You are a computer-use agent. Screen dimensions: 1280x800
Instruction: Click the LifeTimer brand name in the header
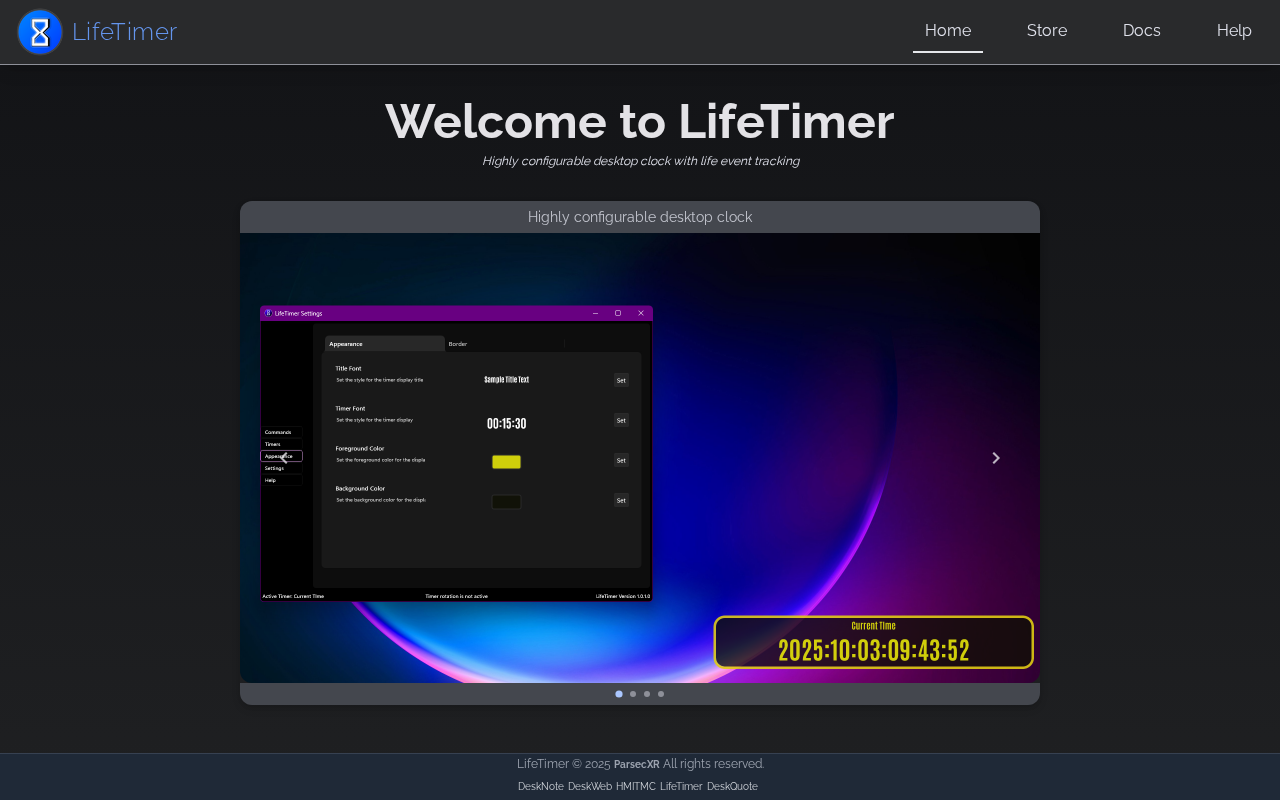[x=124, y=32]
